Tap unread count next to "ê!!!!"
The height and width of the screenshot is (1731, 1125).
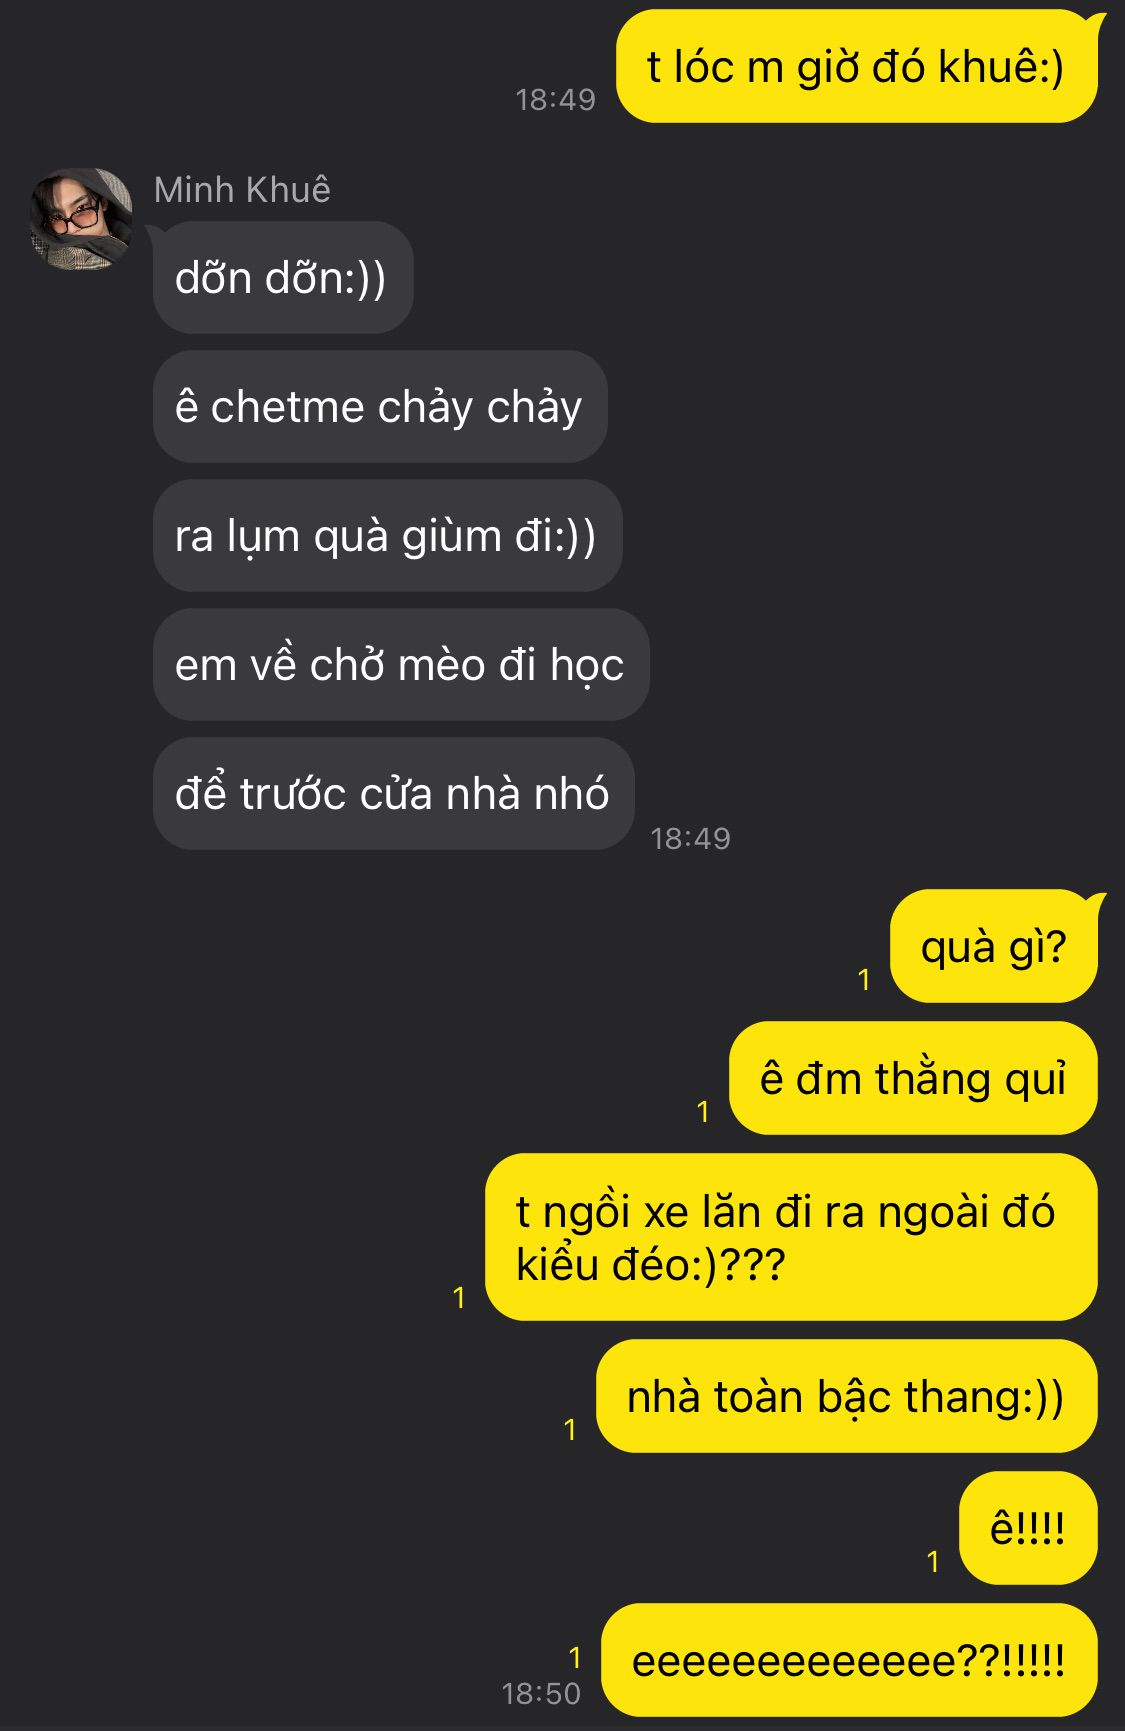933,1562
